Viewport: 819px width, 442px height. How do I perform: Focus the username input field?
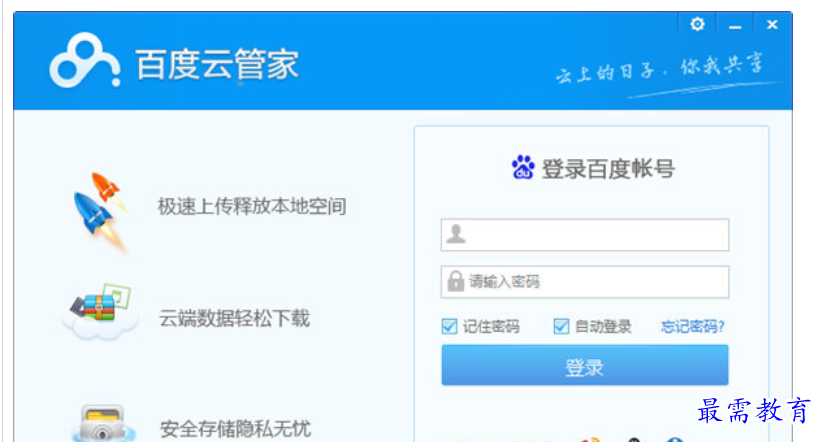click(x=584, y=235)
